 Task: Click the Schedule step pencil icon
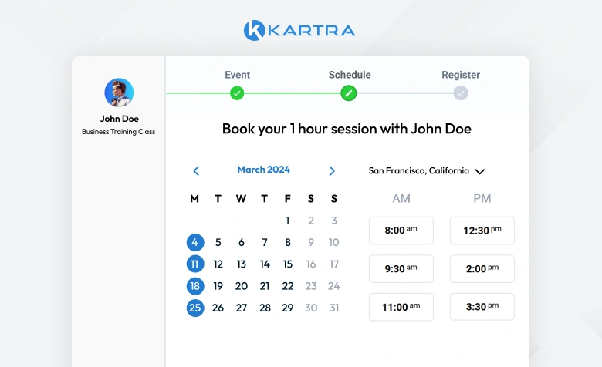[349, 93]
